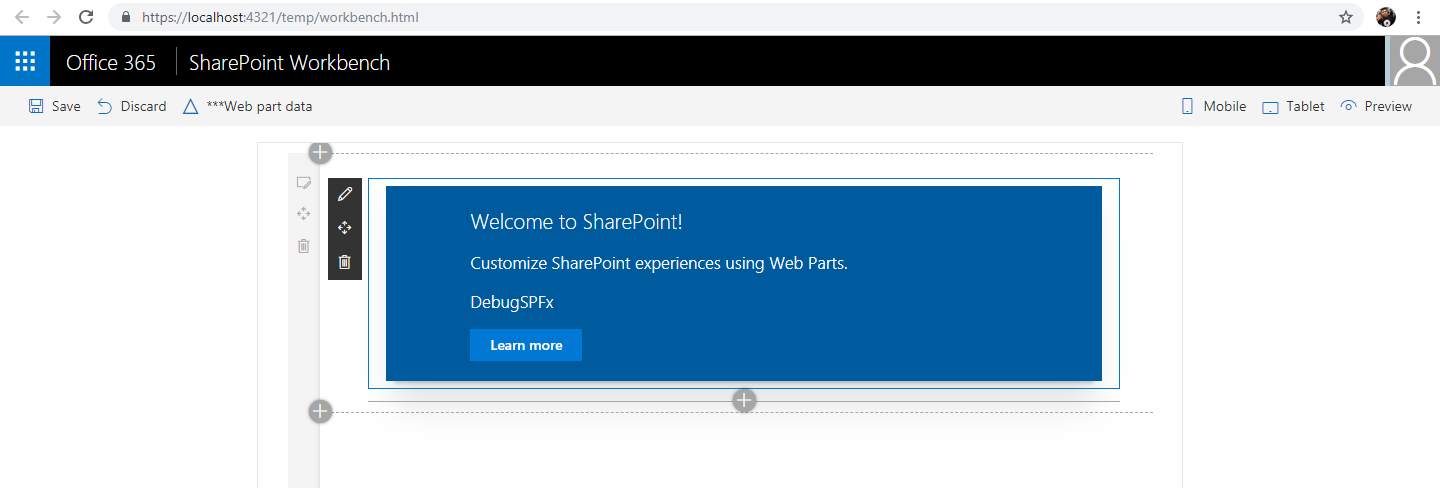Click the Office 365 link

point(111,62)
